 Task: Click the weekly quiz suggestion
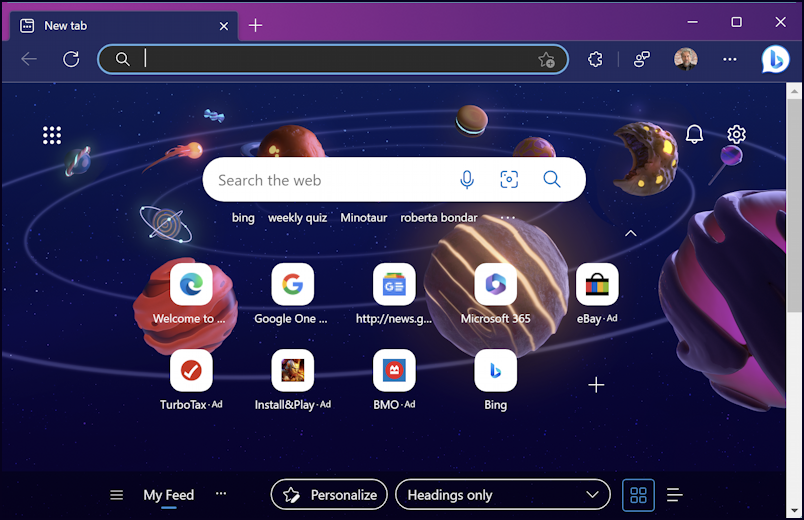point(297,218)
